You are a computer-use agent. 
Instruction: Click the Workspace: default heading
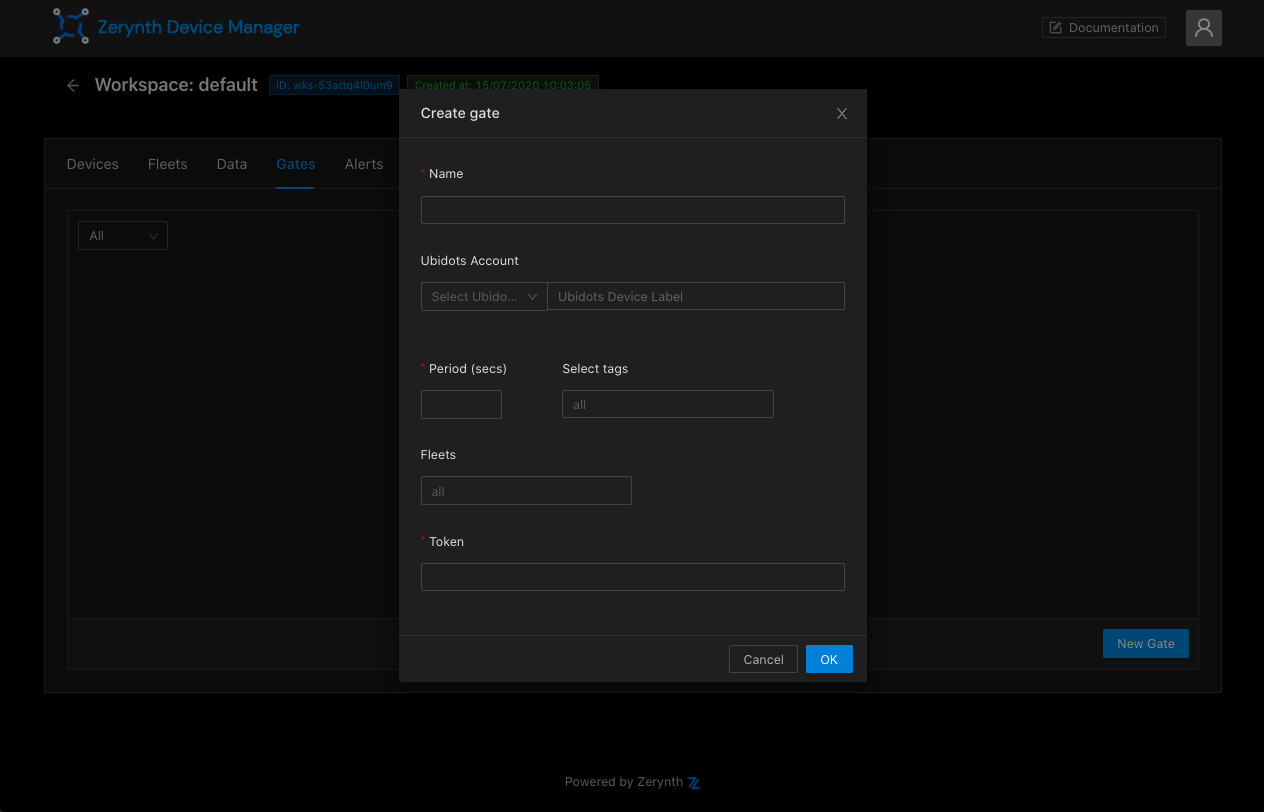pyautogui.click(x=176, y=85)
